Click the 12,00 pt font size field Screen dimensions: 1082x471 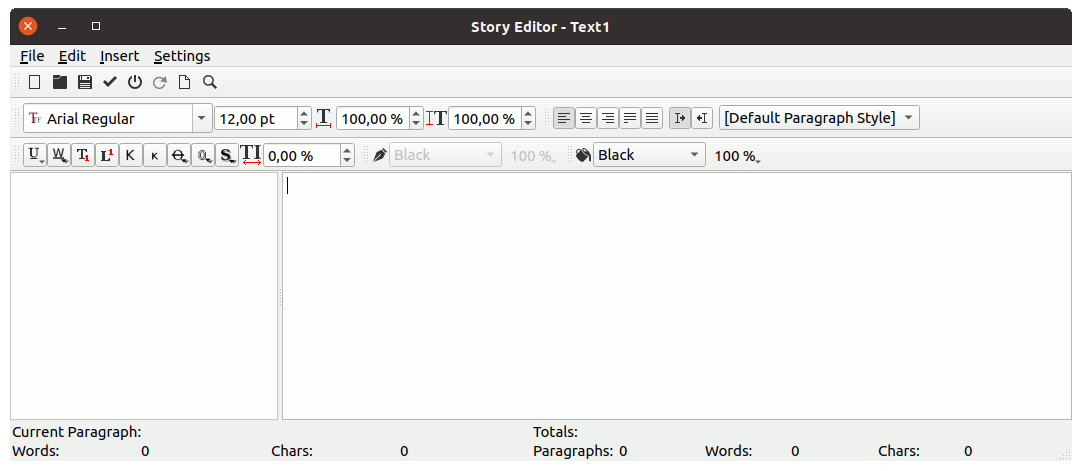point(255,118)
